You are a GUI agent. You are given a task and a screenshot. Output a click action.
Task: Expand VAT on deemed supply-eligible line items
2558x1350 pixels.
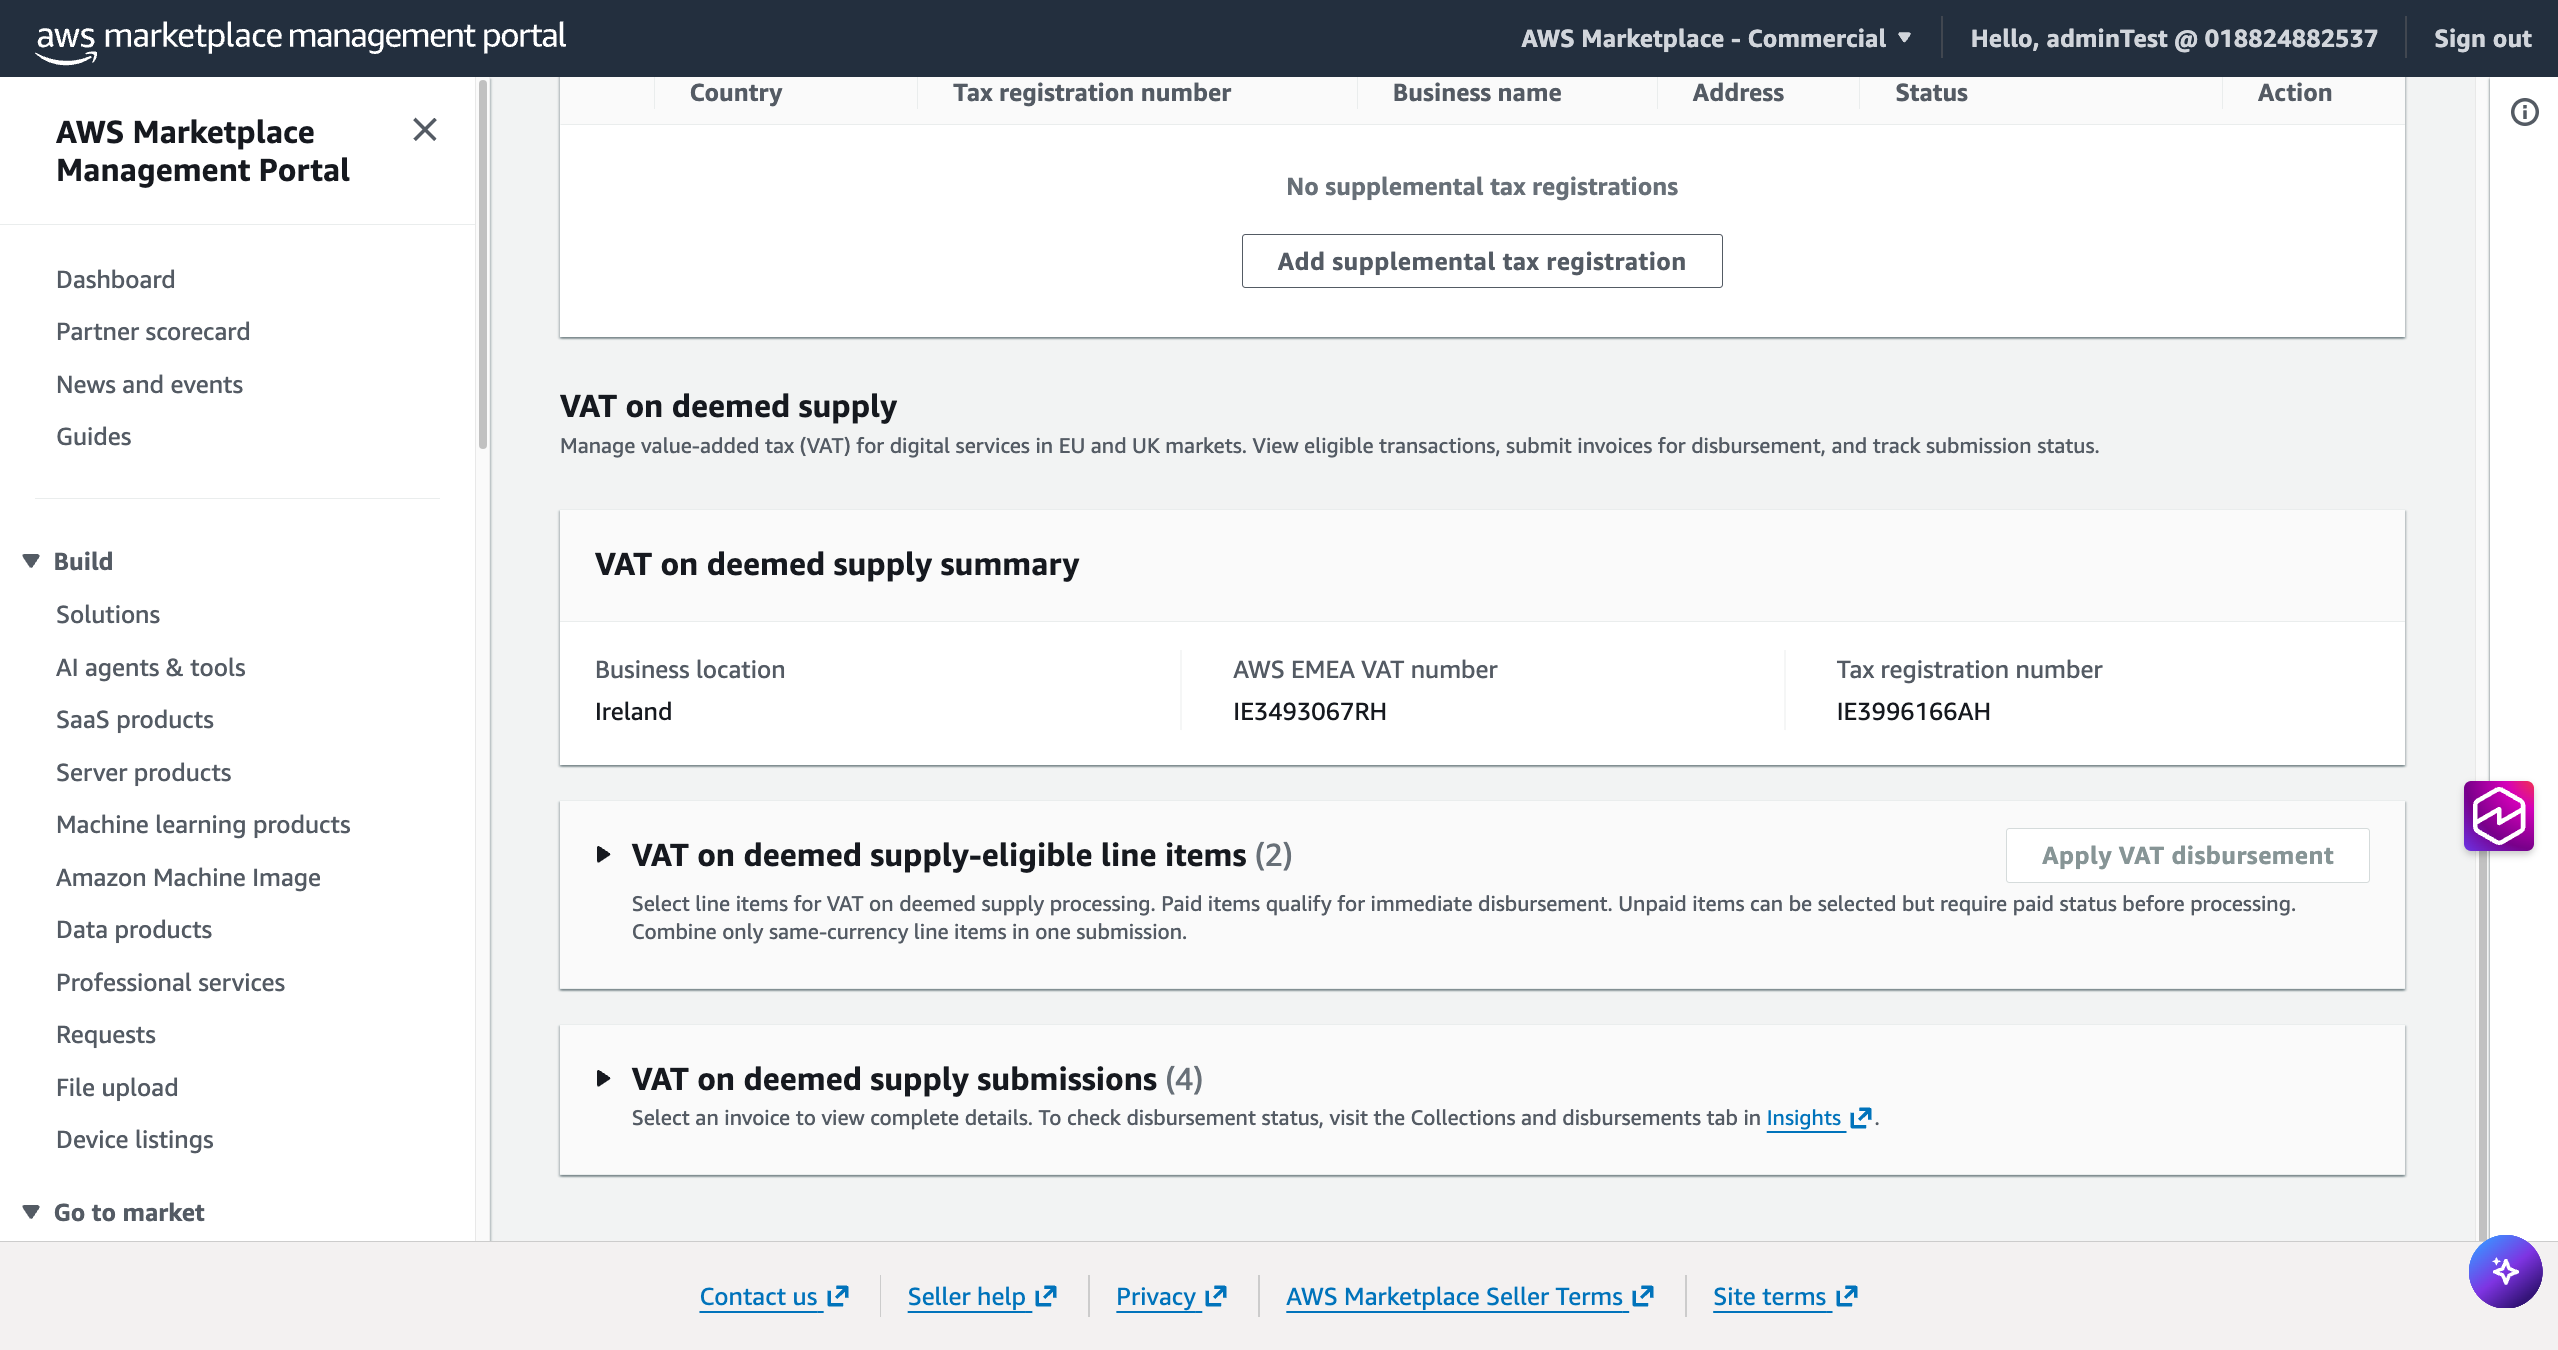point(603,855)
